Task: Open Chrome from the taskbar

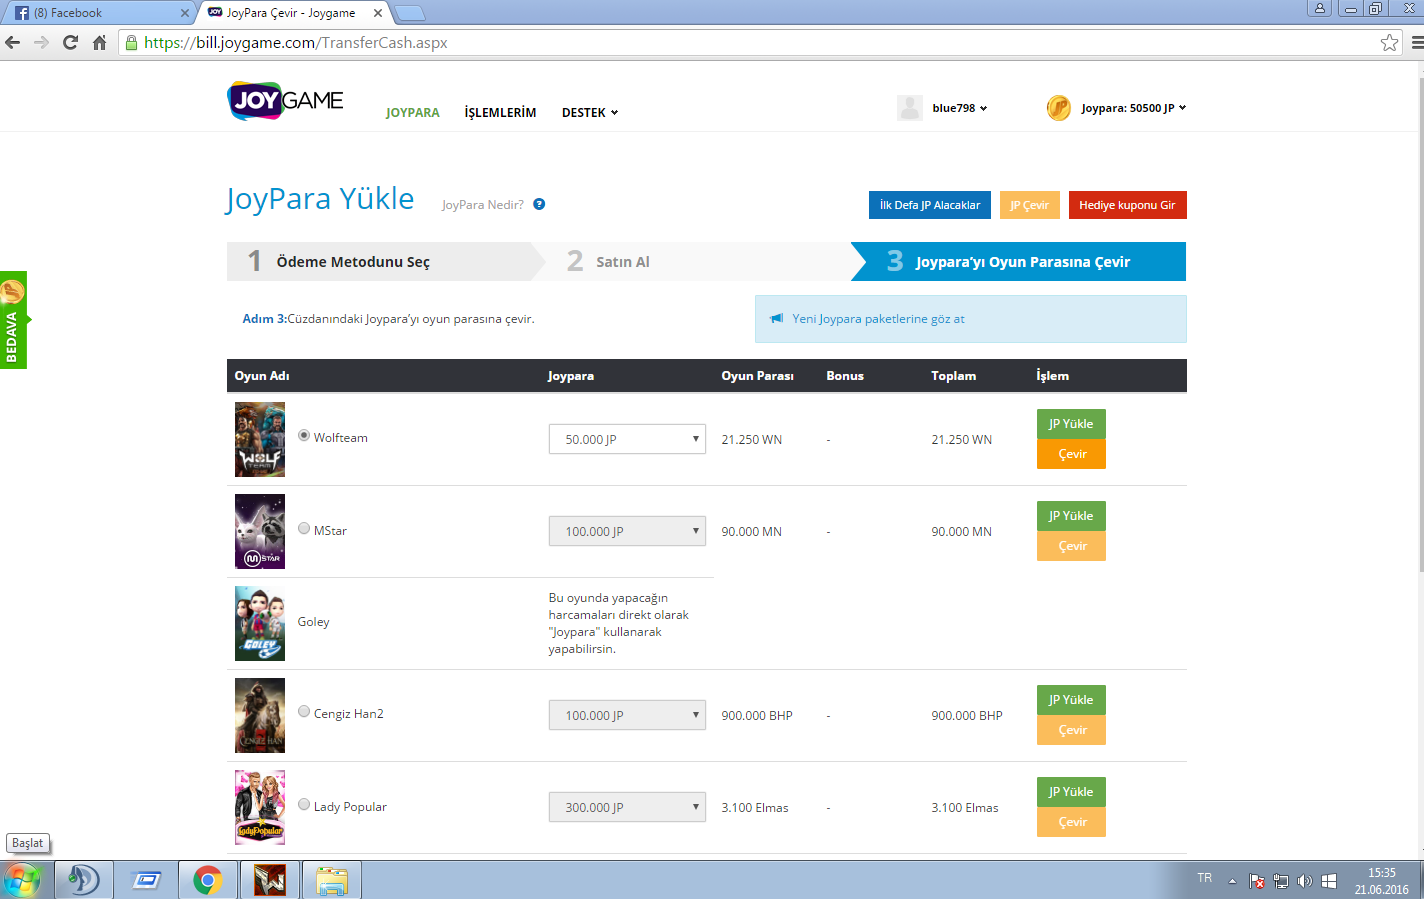Action: [208, 880]
